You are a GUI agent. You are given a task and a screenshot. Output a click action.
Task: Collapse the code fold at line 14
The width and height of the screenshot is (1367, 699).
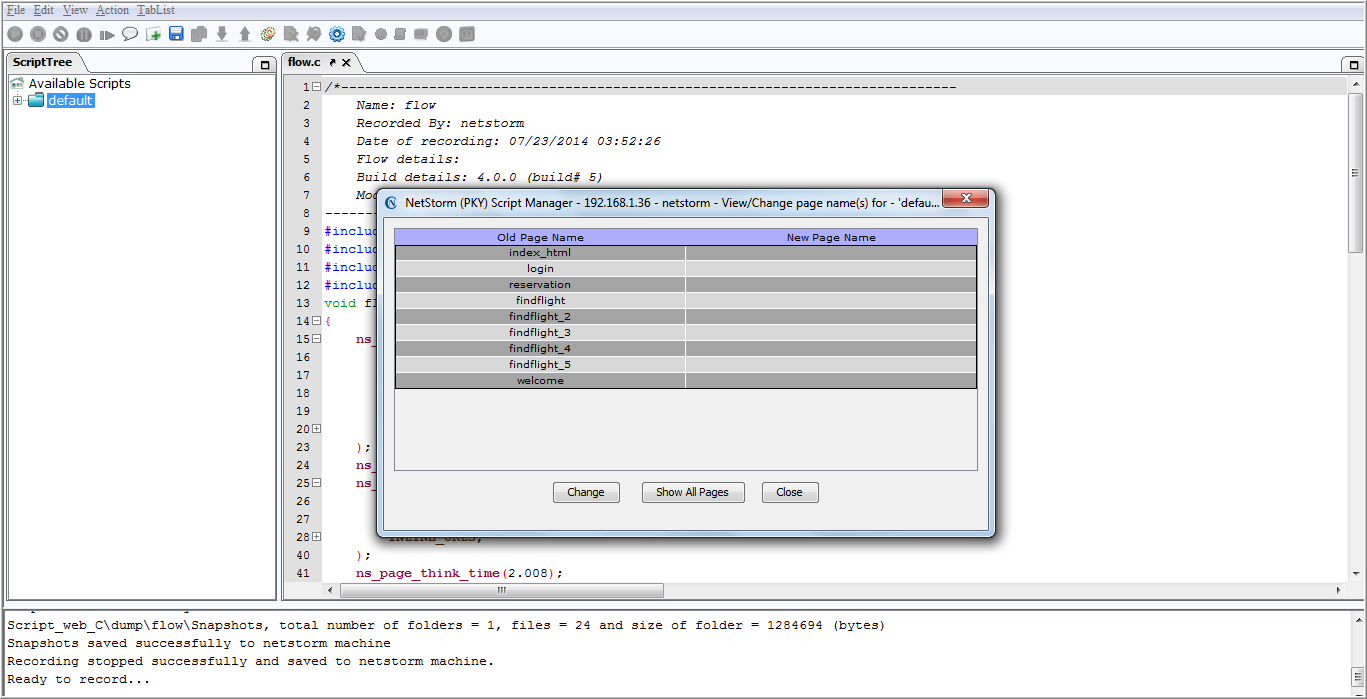[316, 321]
